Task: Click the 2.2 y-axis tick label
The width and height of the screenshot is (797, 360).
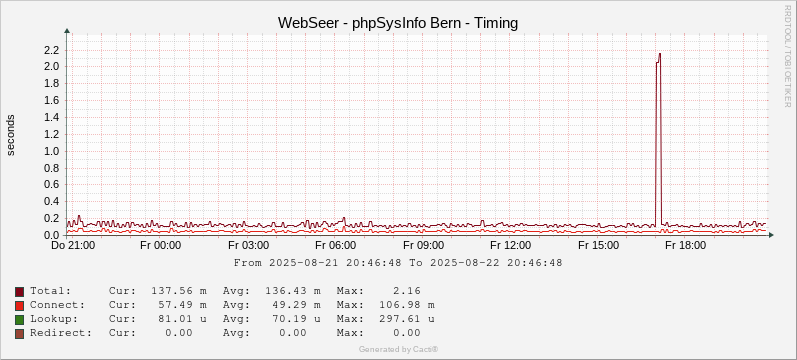Action: tap(53, 50)
